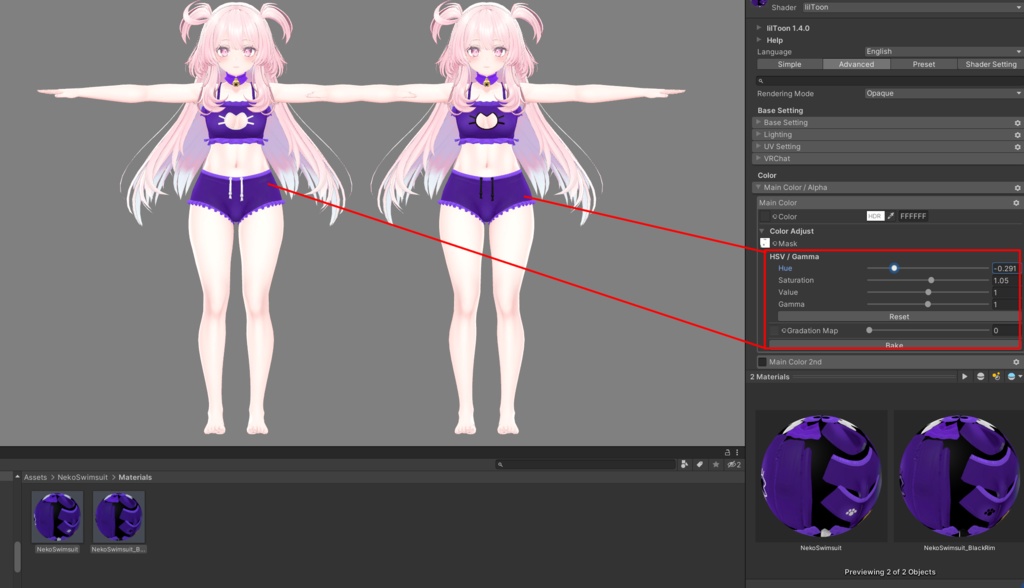The height and width of the screenshot is (588, 1024).
Task: Select the Preset tab
Action: [925, 63]
